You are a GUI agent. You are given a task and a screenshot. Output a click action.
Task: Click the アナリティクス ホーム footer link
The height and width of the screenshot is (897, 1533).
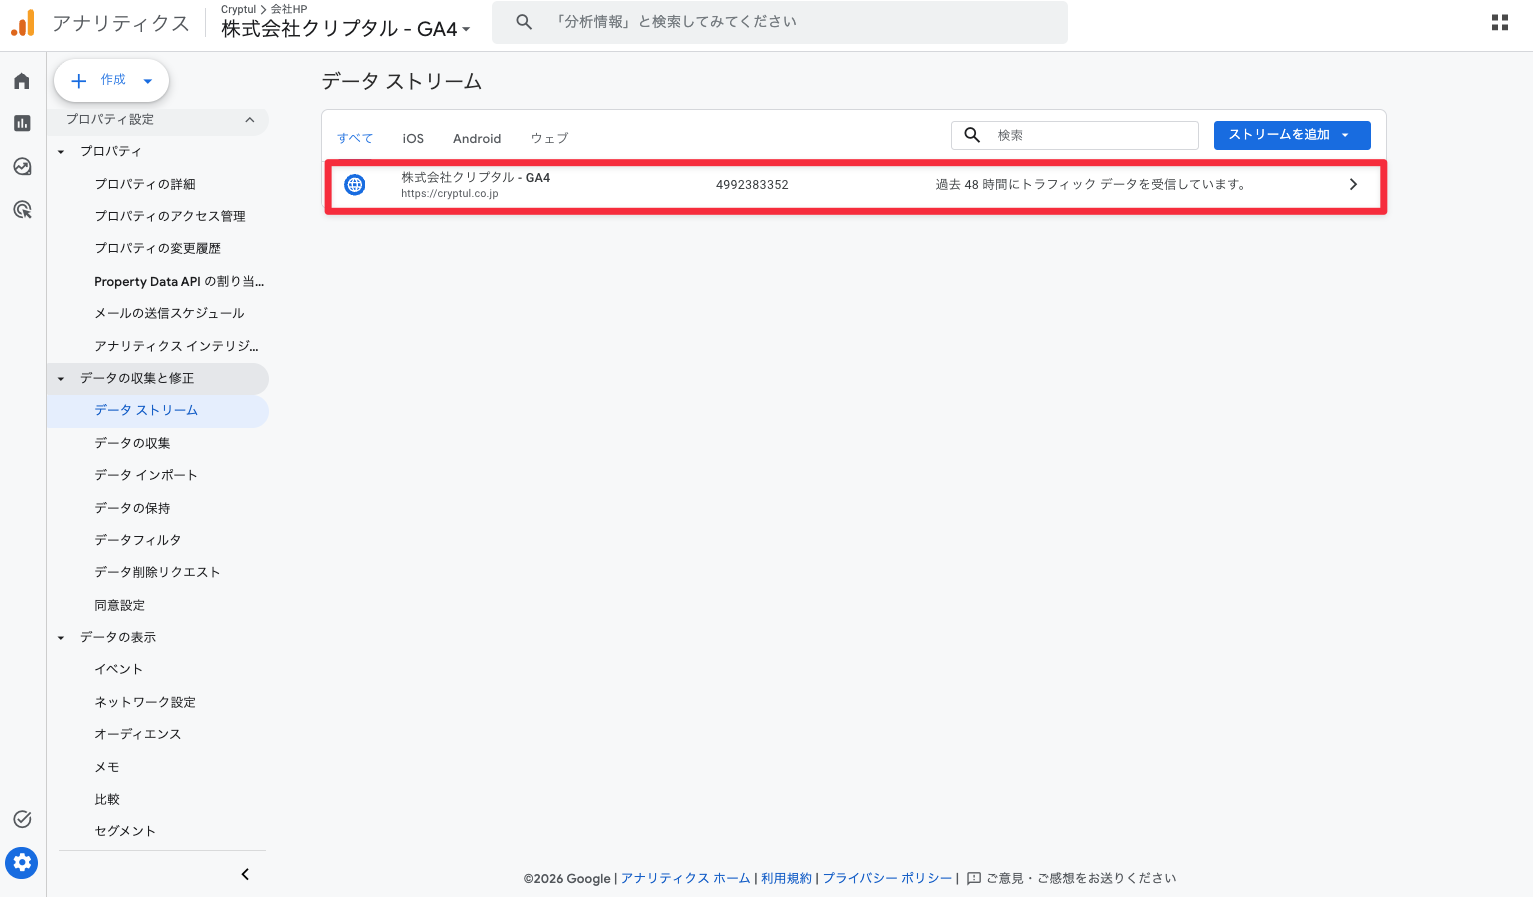click(x=686, y=879)
